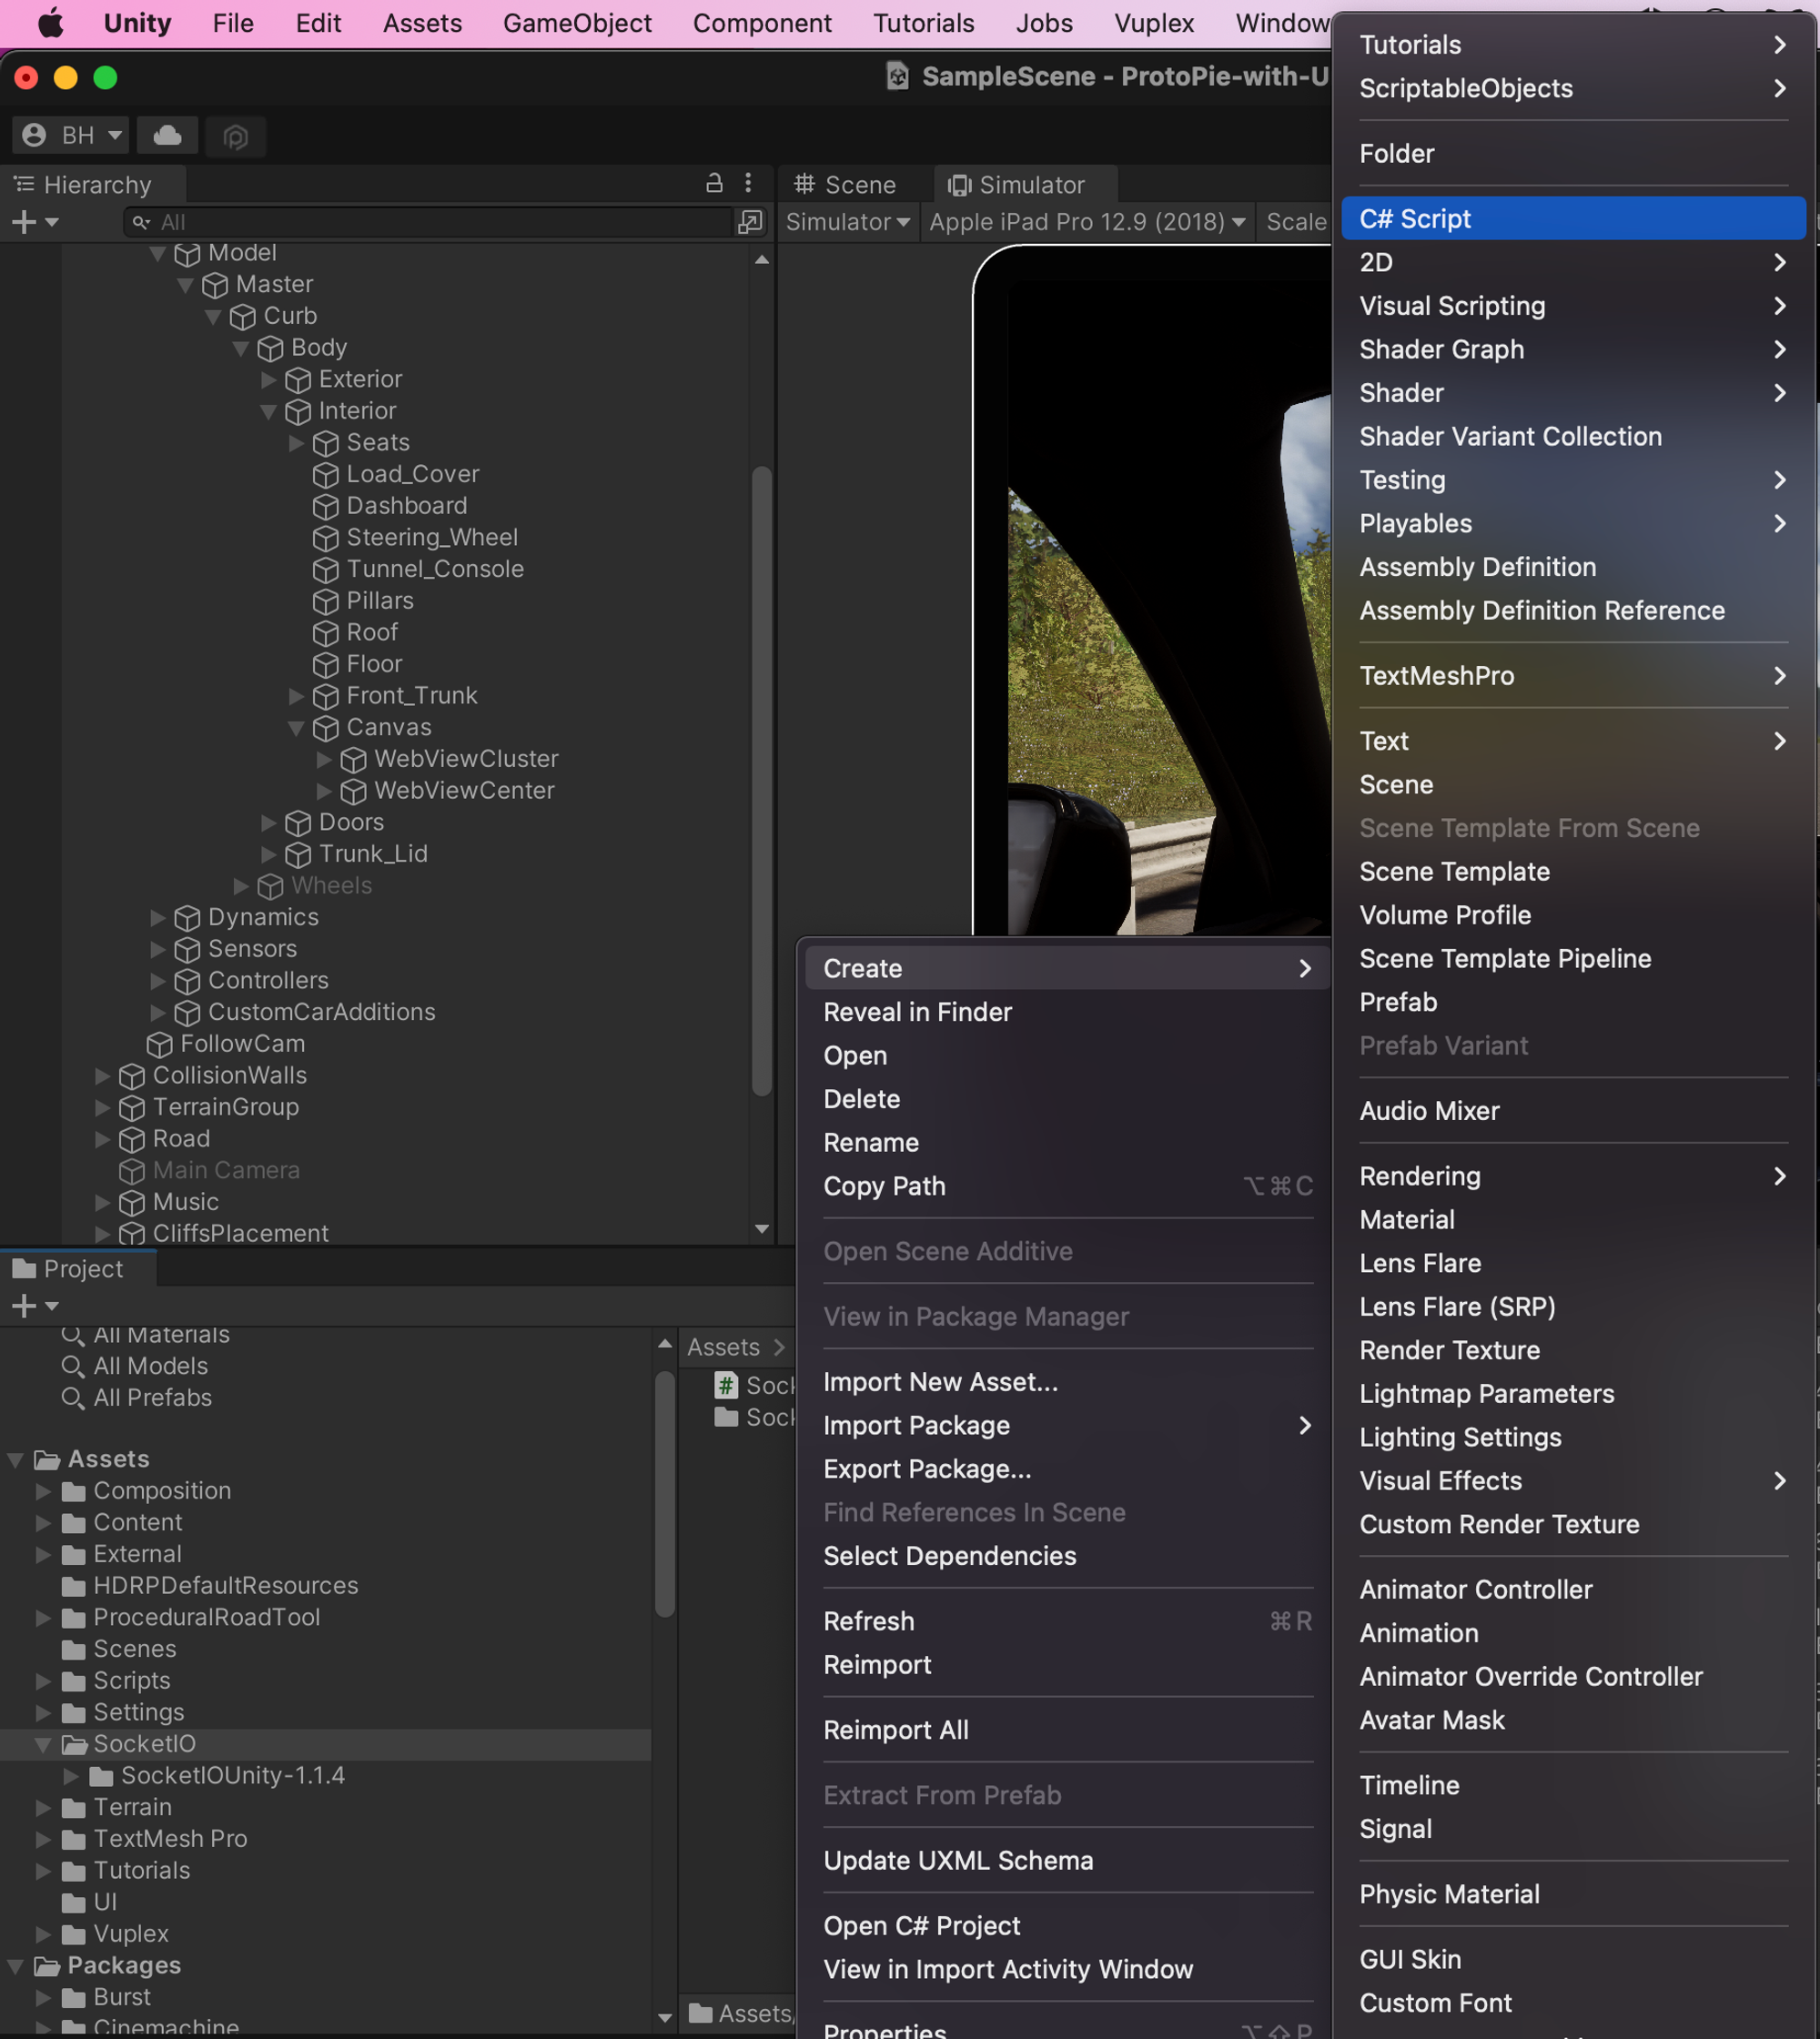This screenshot has height=2039, width=1820.
Task: Select the WebViewCluster object in the Hierarchy
Action: click(x=465, y=759)
